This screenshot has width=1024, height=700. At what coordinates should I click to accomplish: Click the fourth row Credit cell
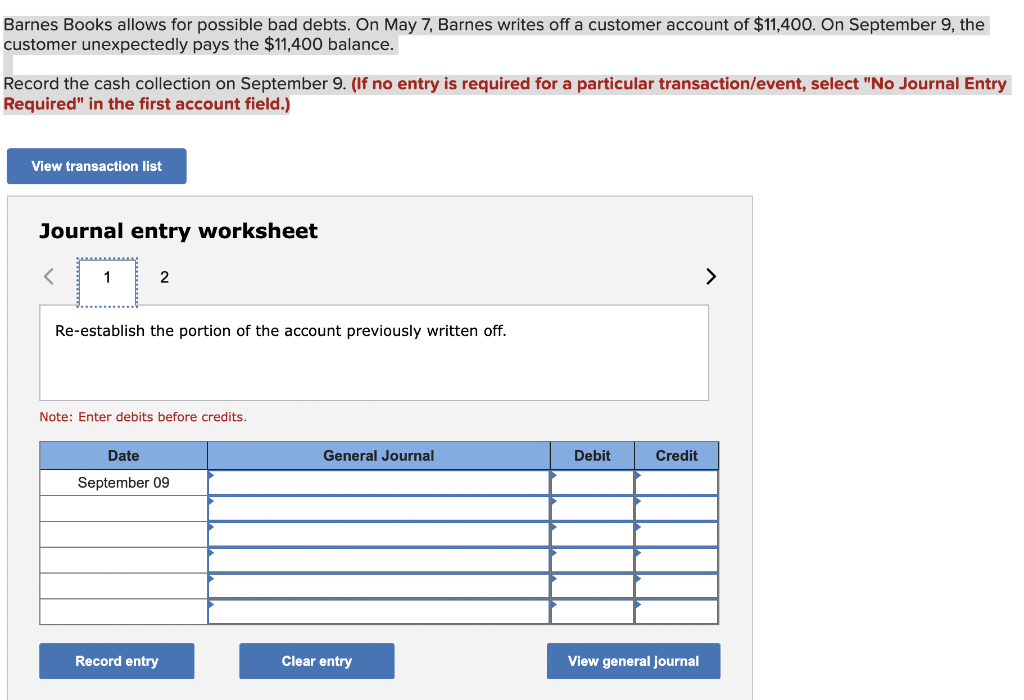coord(677,560)
